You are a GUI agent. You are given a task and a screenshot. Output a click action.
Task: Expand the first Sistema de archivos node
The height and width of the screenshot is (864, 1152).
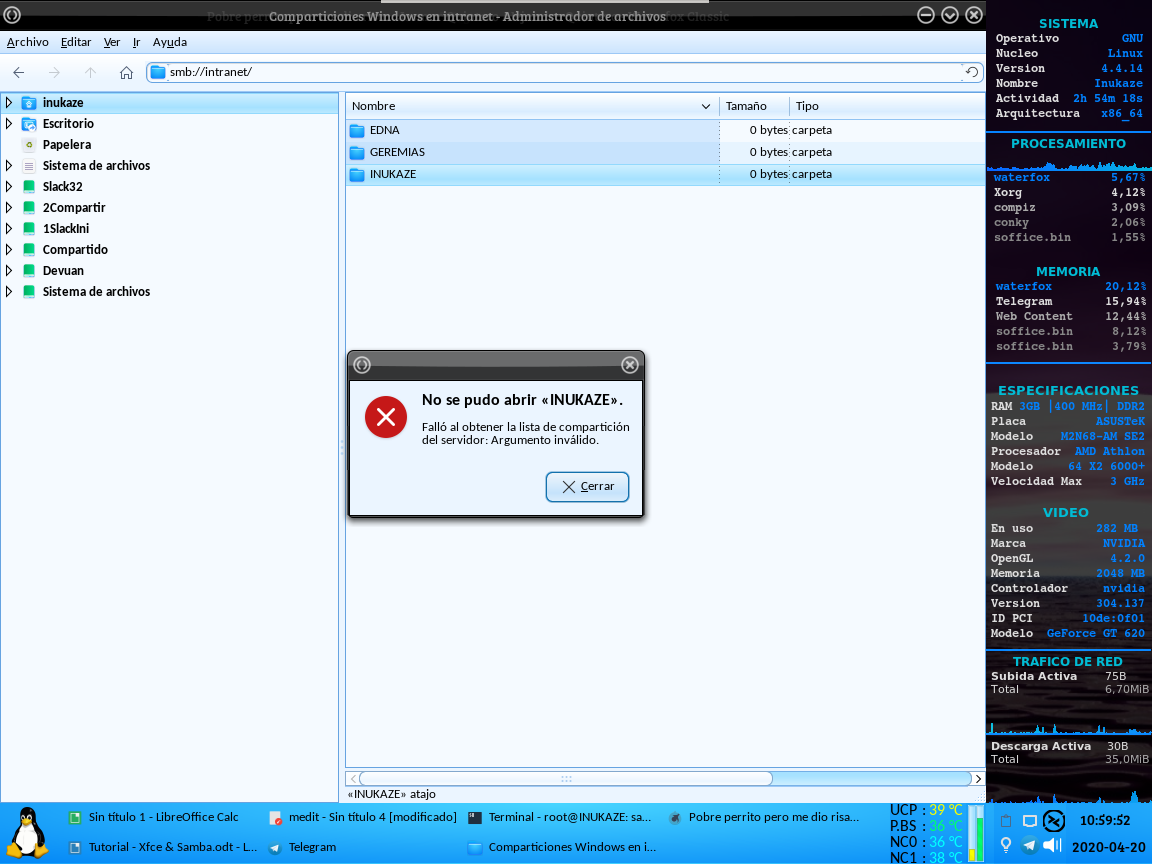(x=9, y=165)
